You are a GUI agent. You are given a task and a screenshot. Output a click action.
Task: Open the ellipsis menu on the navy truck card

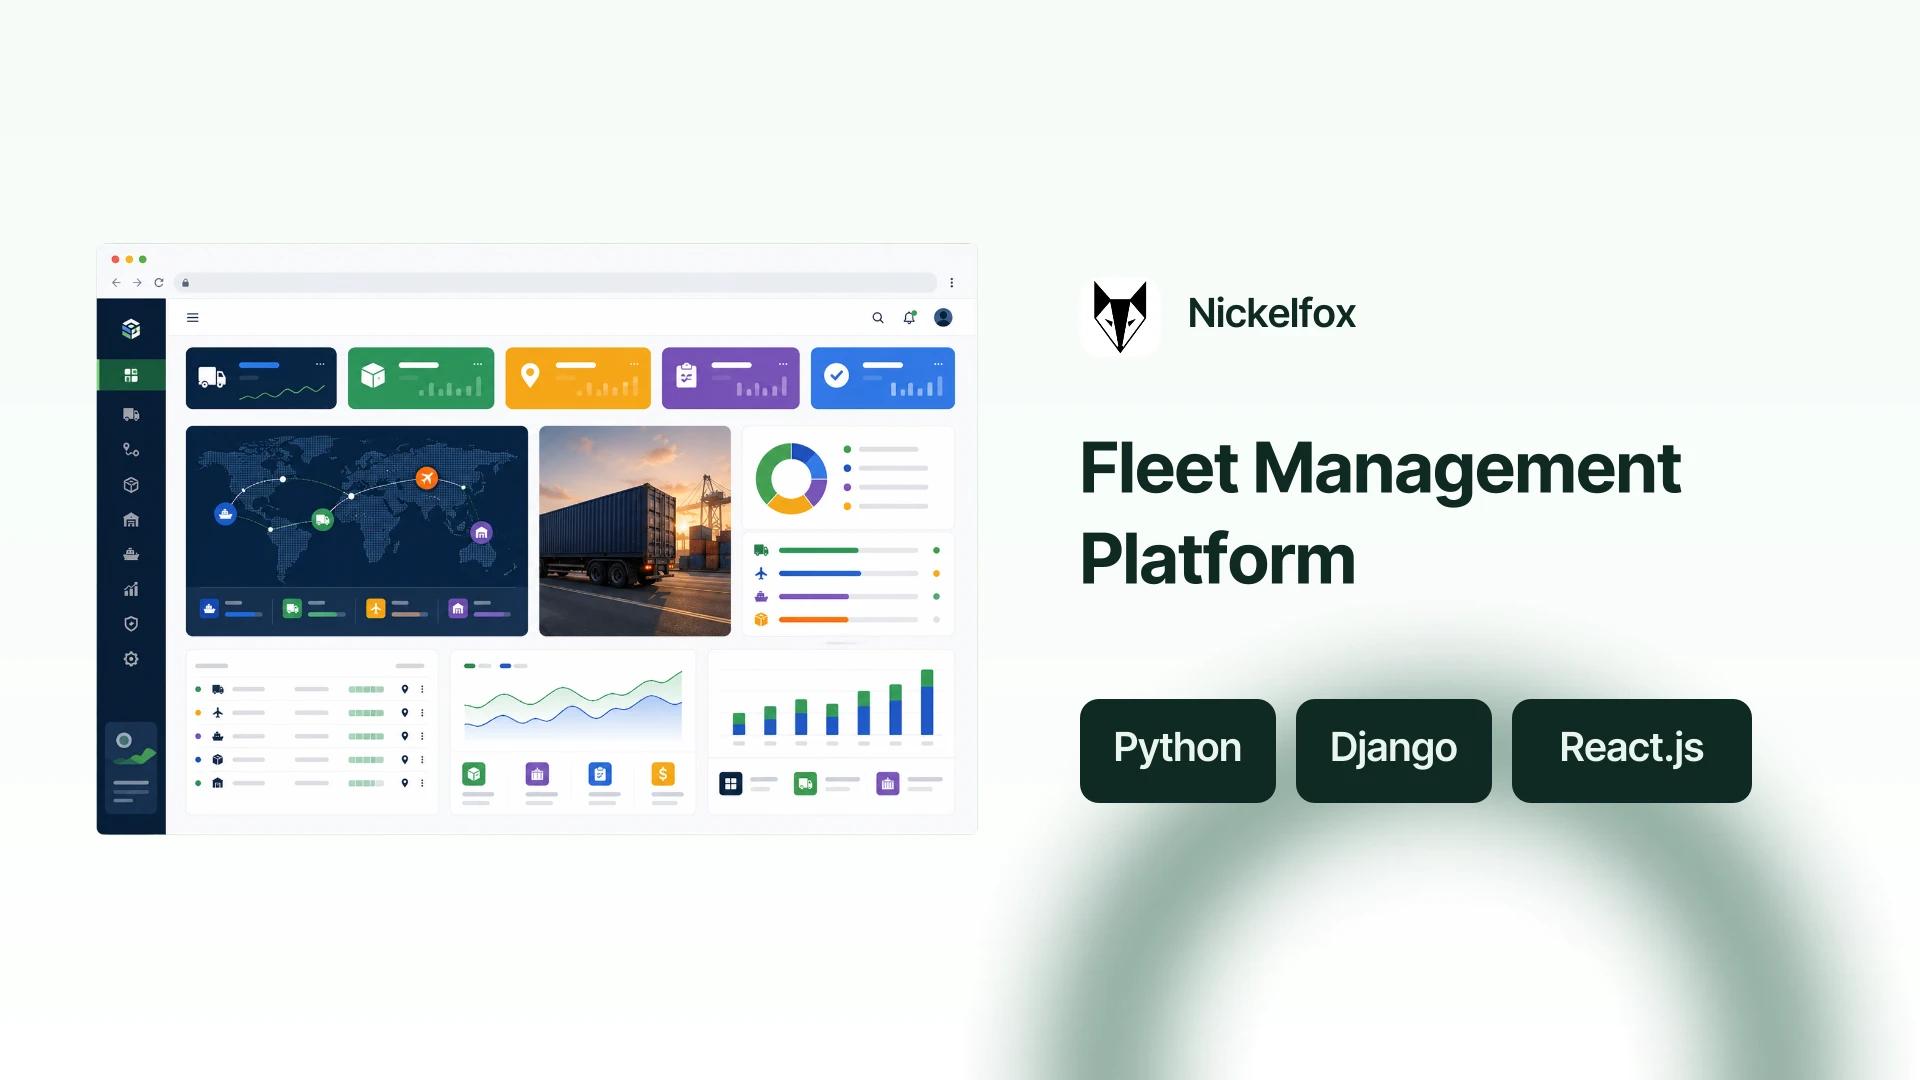(320, 364)
